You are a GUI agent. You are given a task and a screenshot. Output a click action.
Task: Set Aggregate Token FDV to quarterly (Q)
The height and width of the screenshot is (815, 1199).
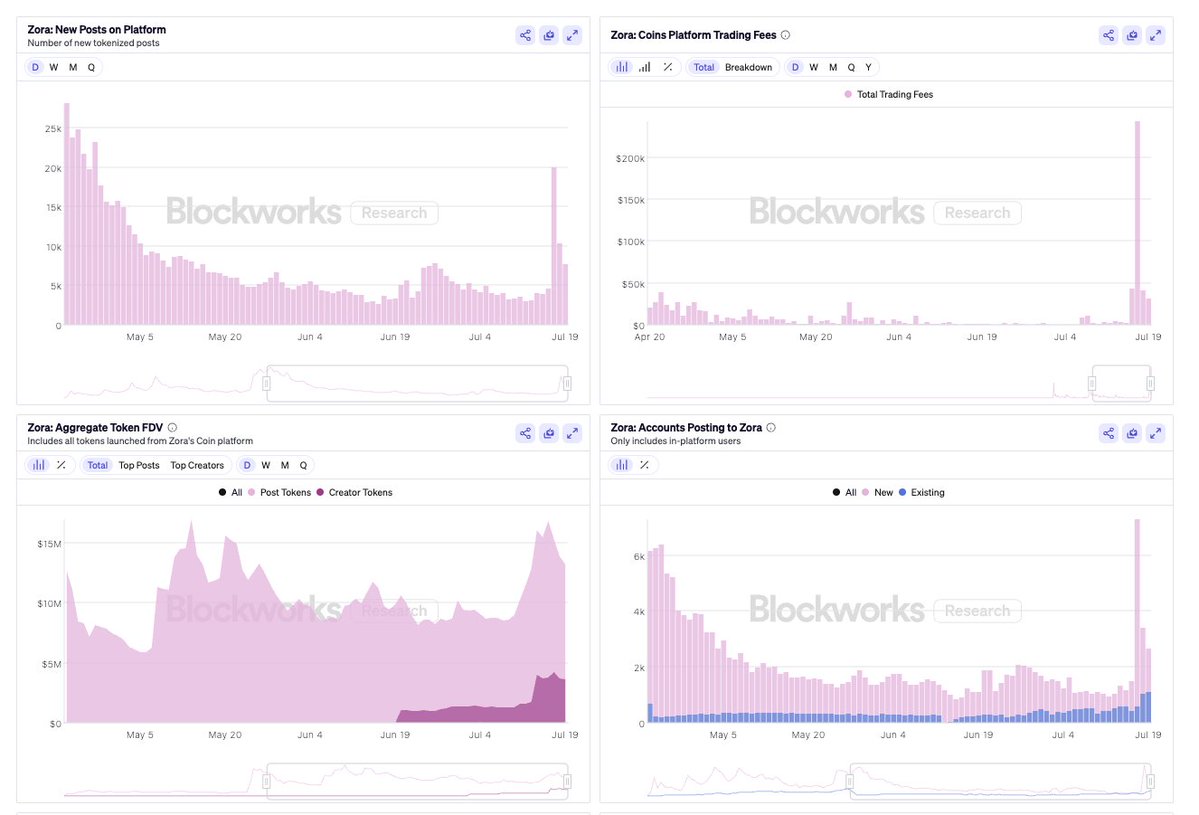[x=303, y=465]
